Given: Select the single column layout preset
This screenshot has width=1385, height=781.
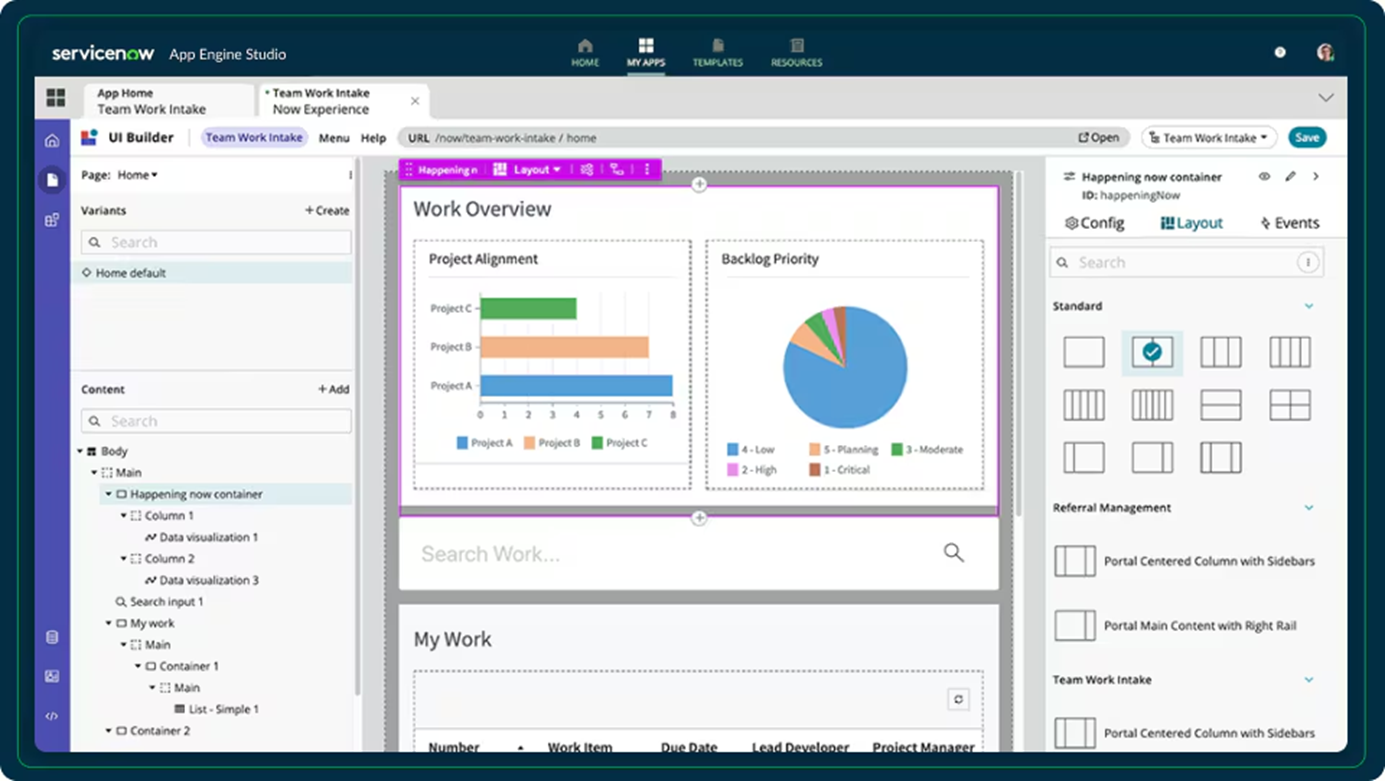Looking at the screenshot, I should [x=1084, y=352].
